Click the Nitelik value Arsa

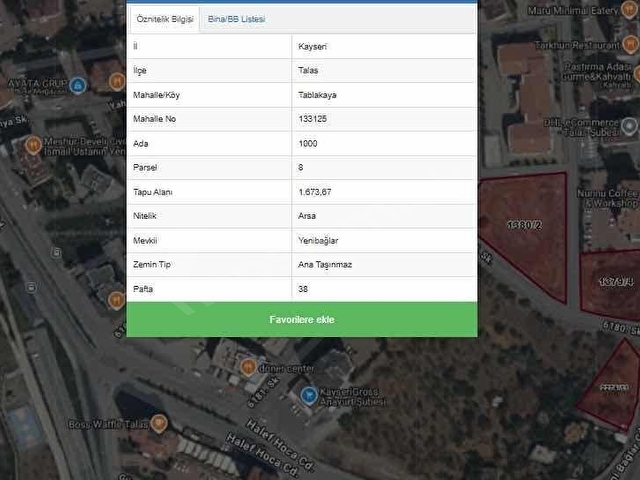(x=307, y=216)
